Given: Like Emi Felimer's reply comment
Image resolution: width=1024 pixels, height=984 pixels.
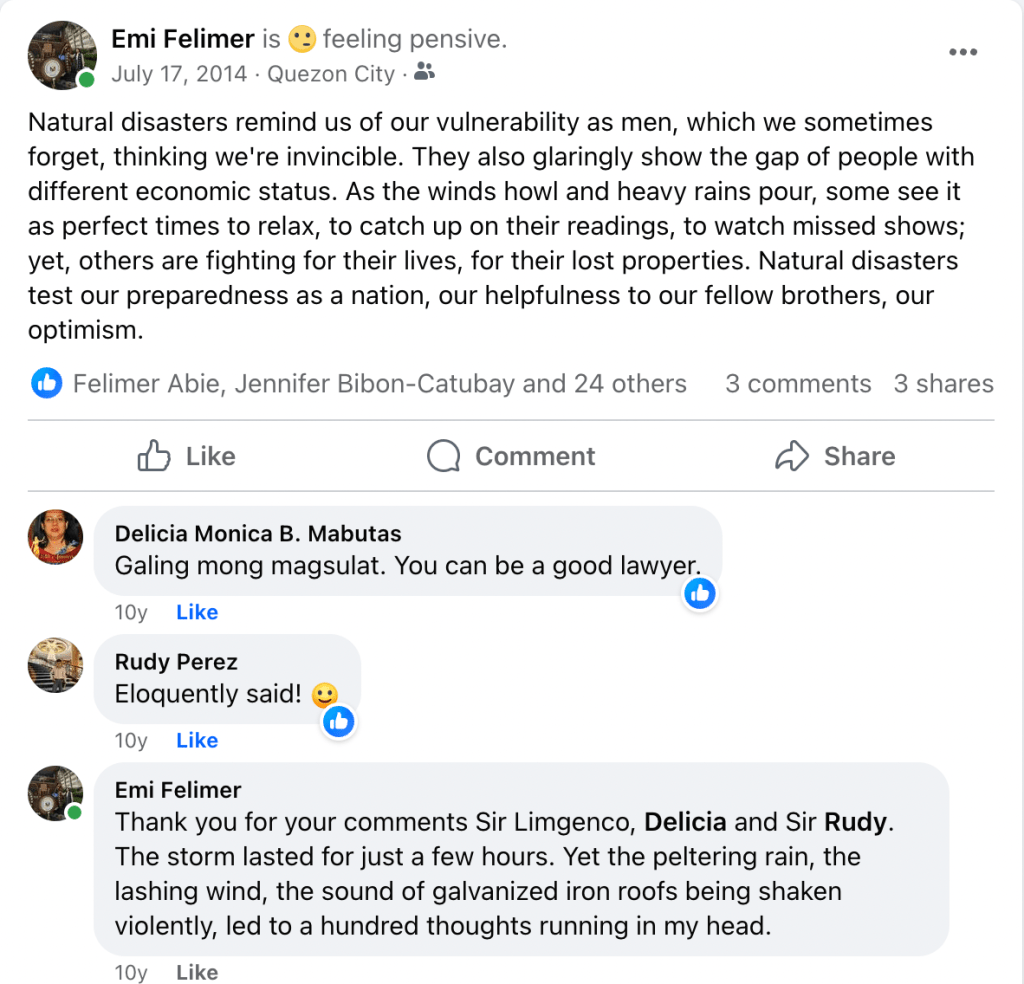Looking at the screenshot, I should [197, 972].
